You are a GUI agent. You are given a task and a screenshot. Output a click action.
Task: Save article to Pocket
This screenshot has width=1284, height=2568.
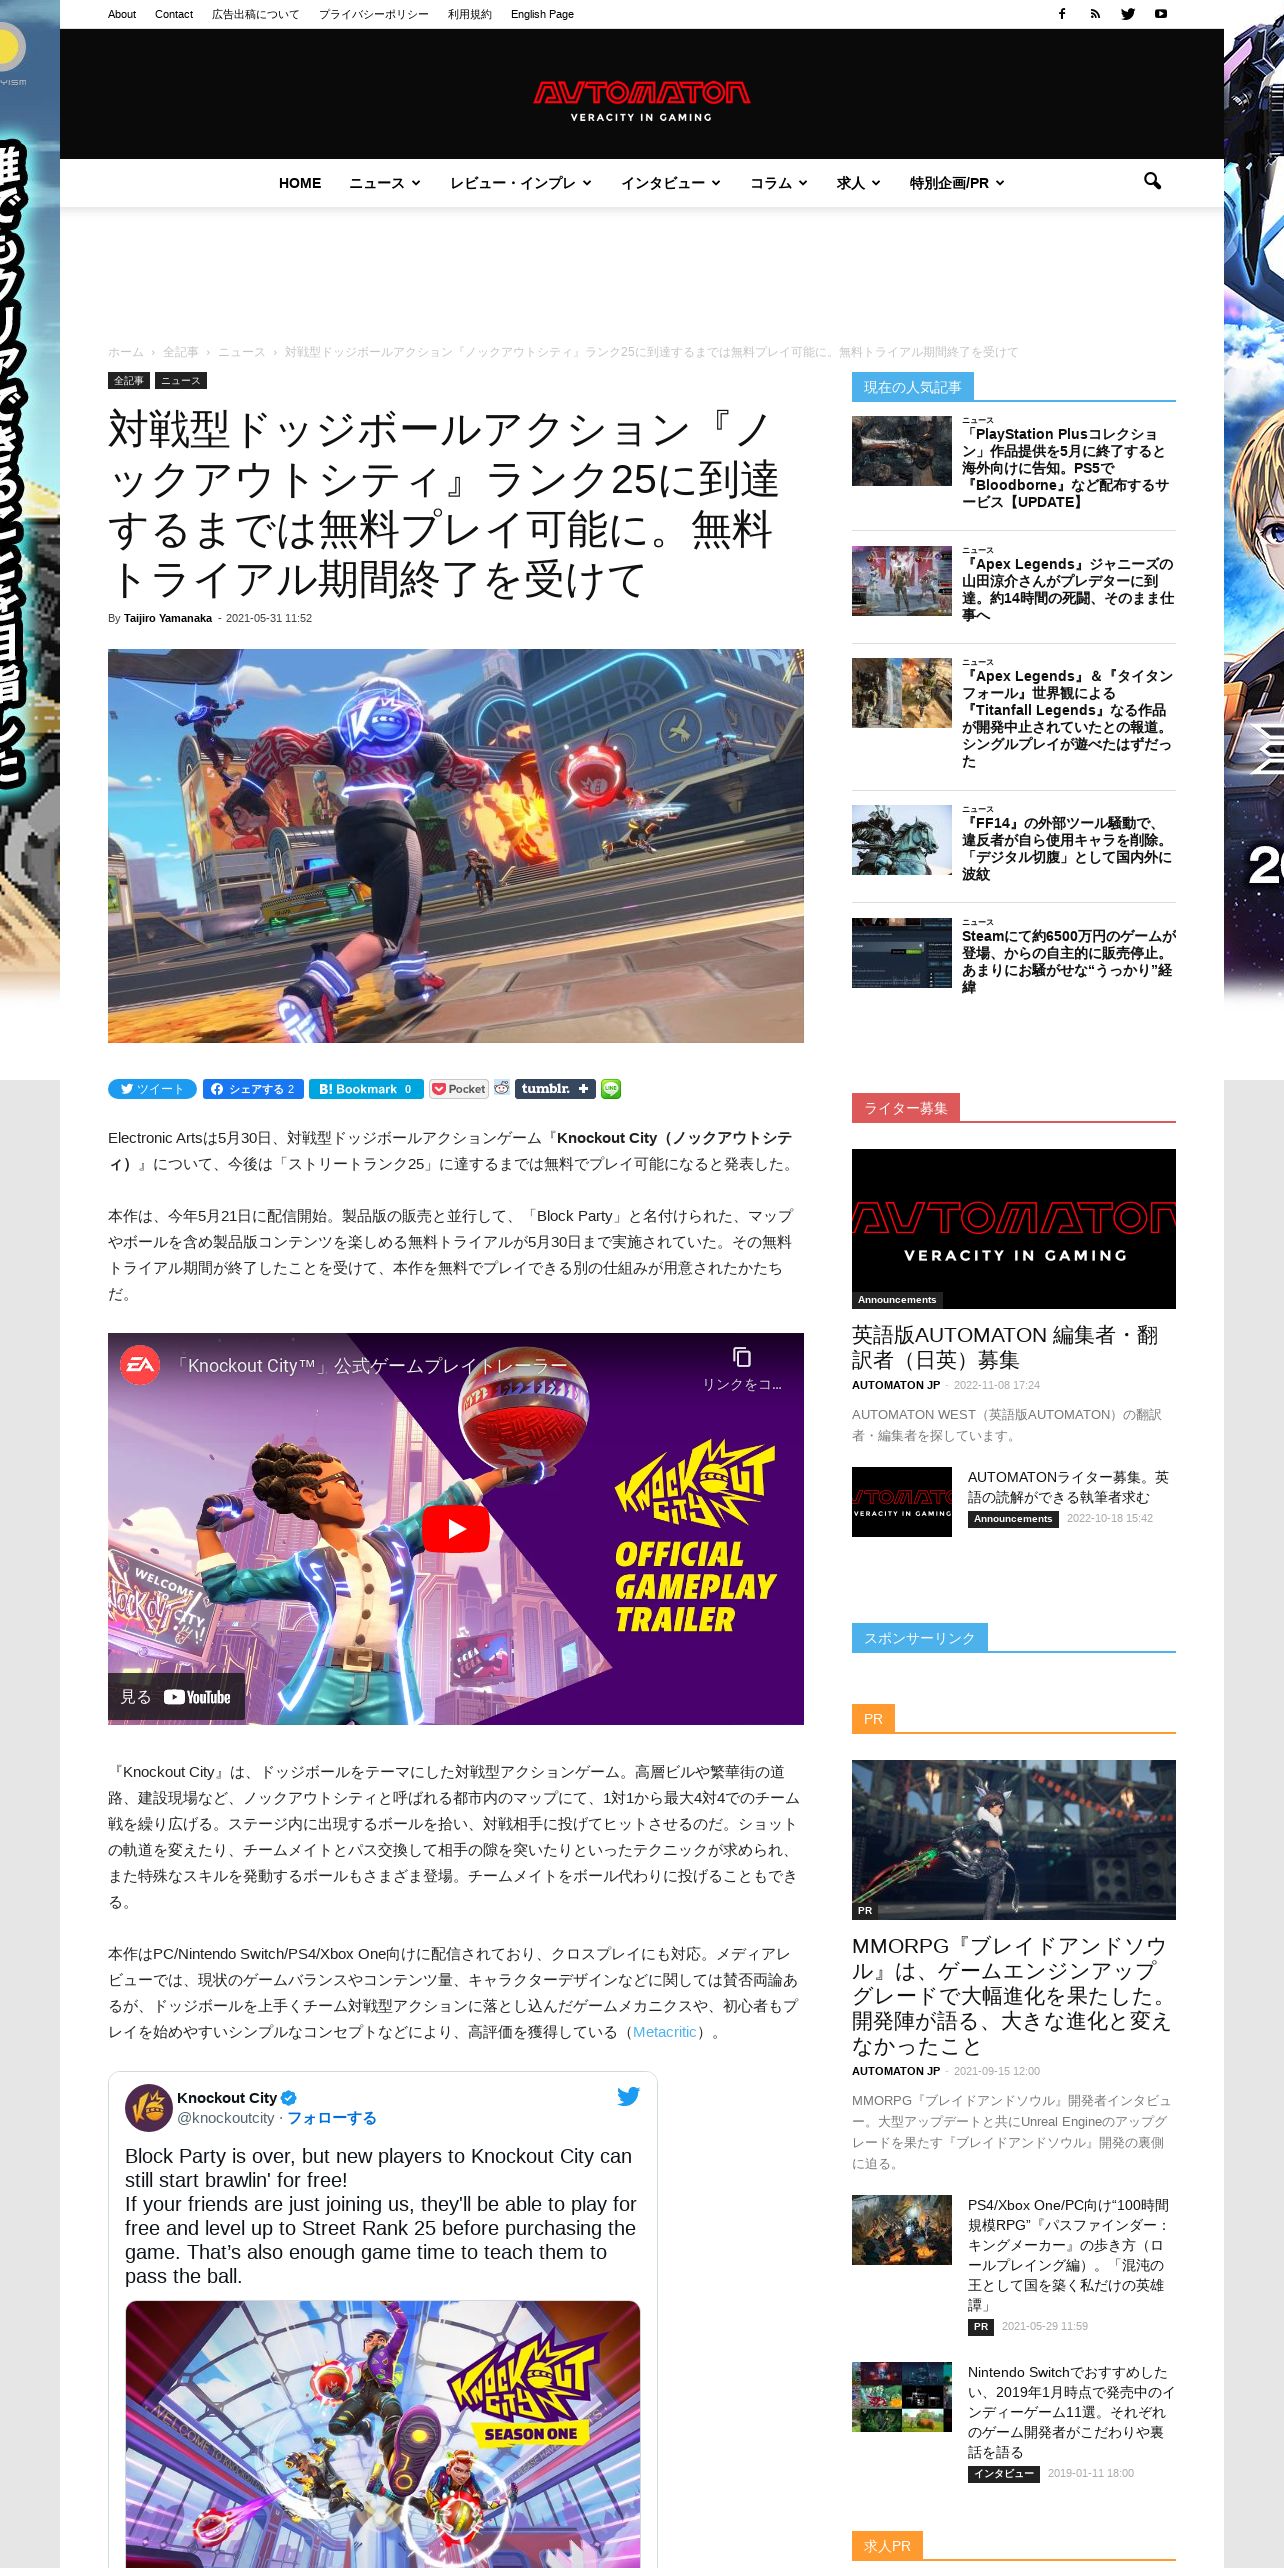tap(459, 1089)
